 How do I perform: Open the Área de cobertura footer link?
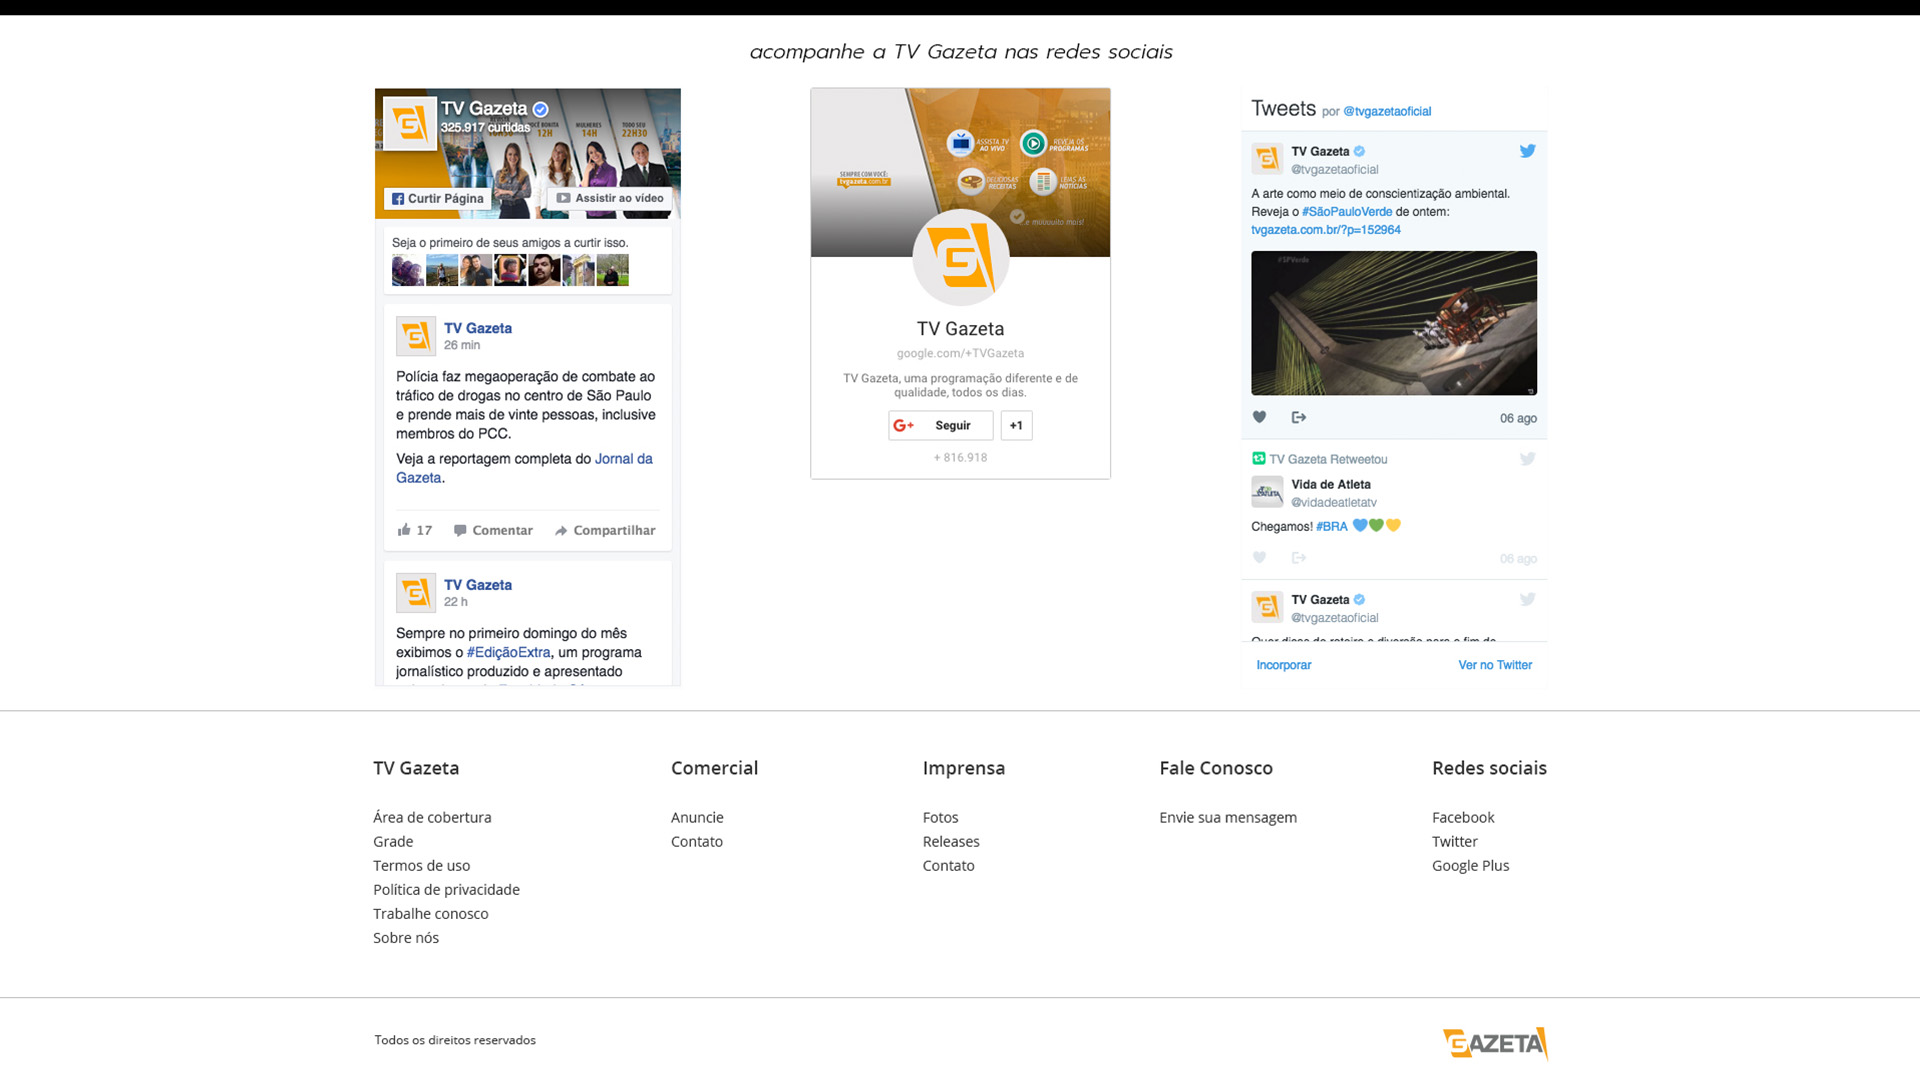pos(432,817)
